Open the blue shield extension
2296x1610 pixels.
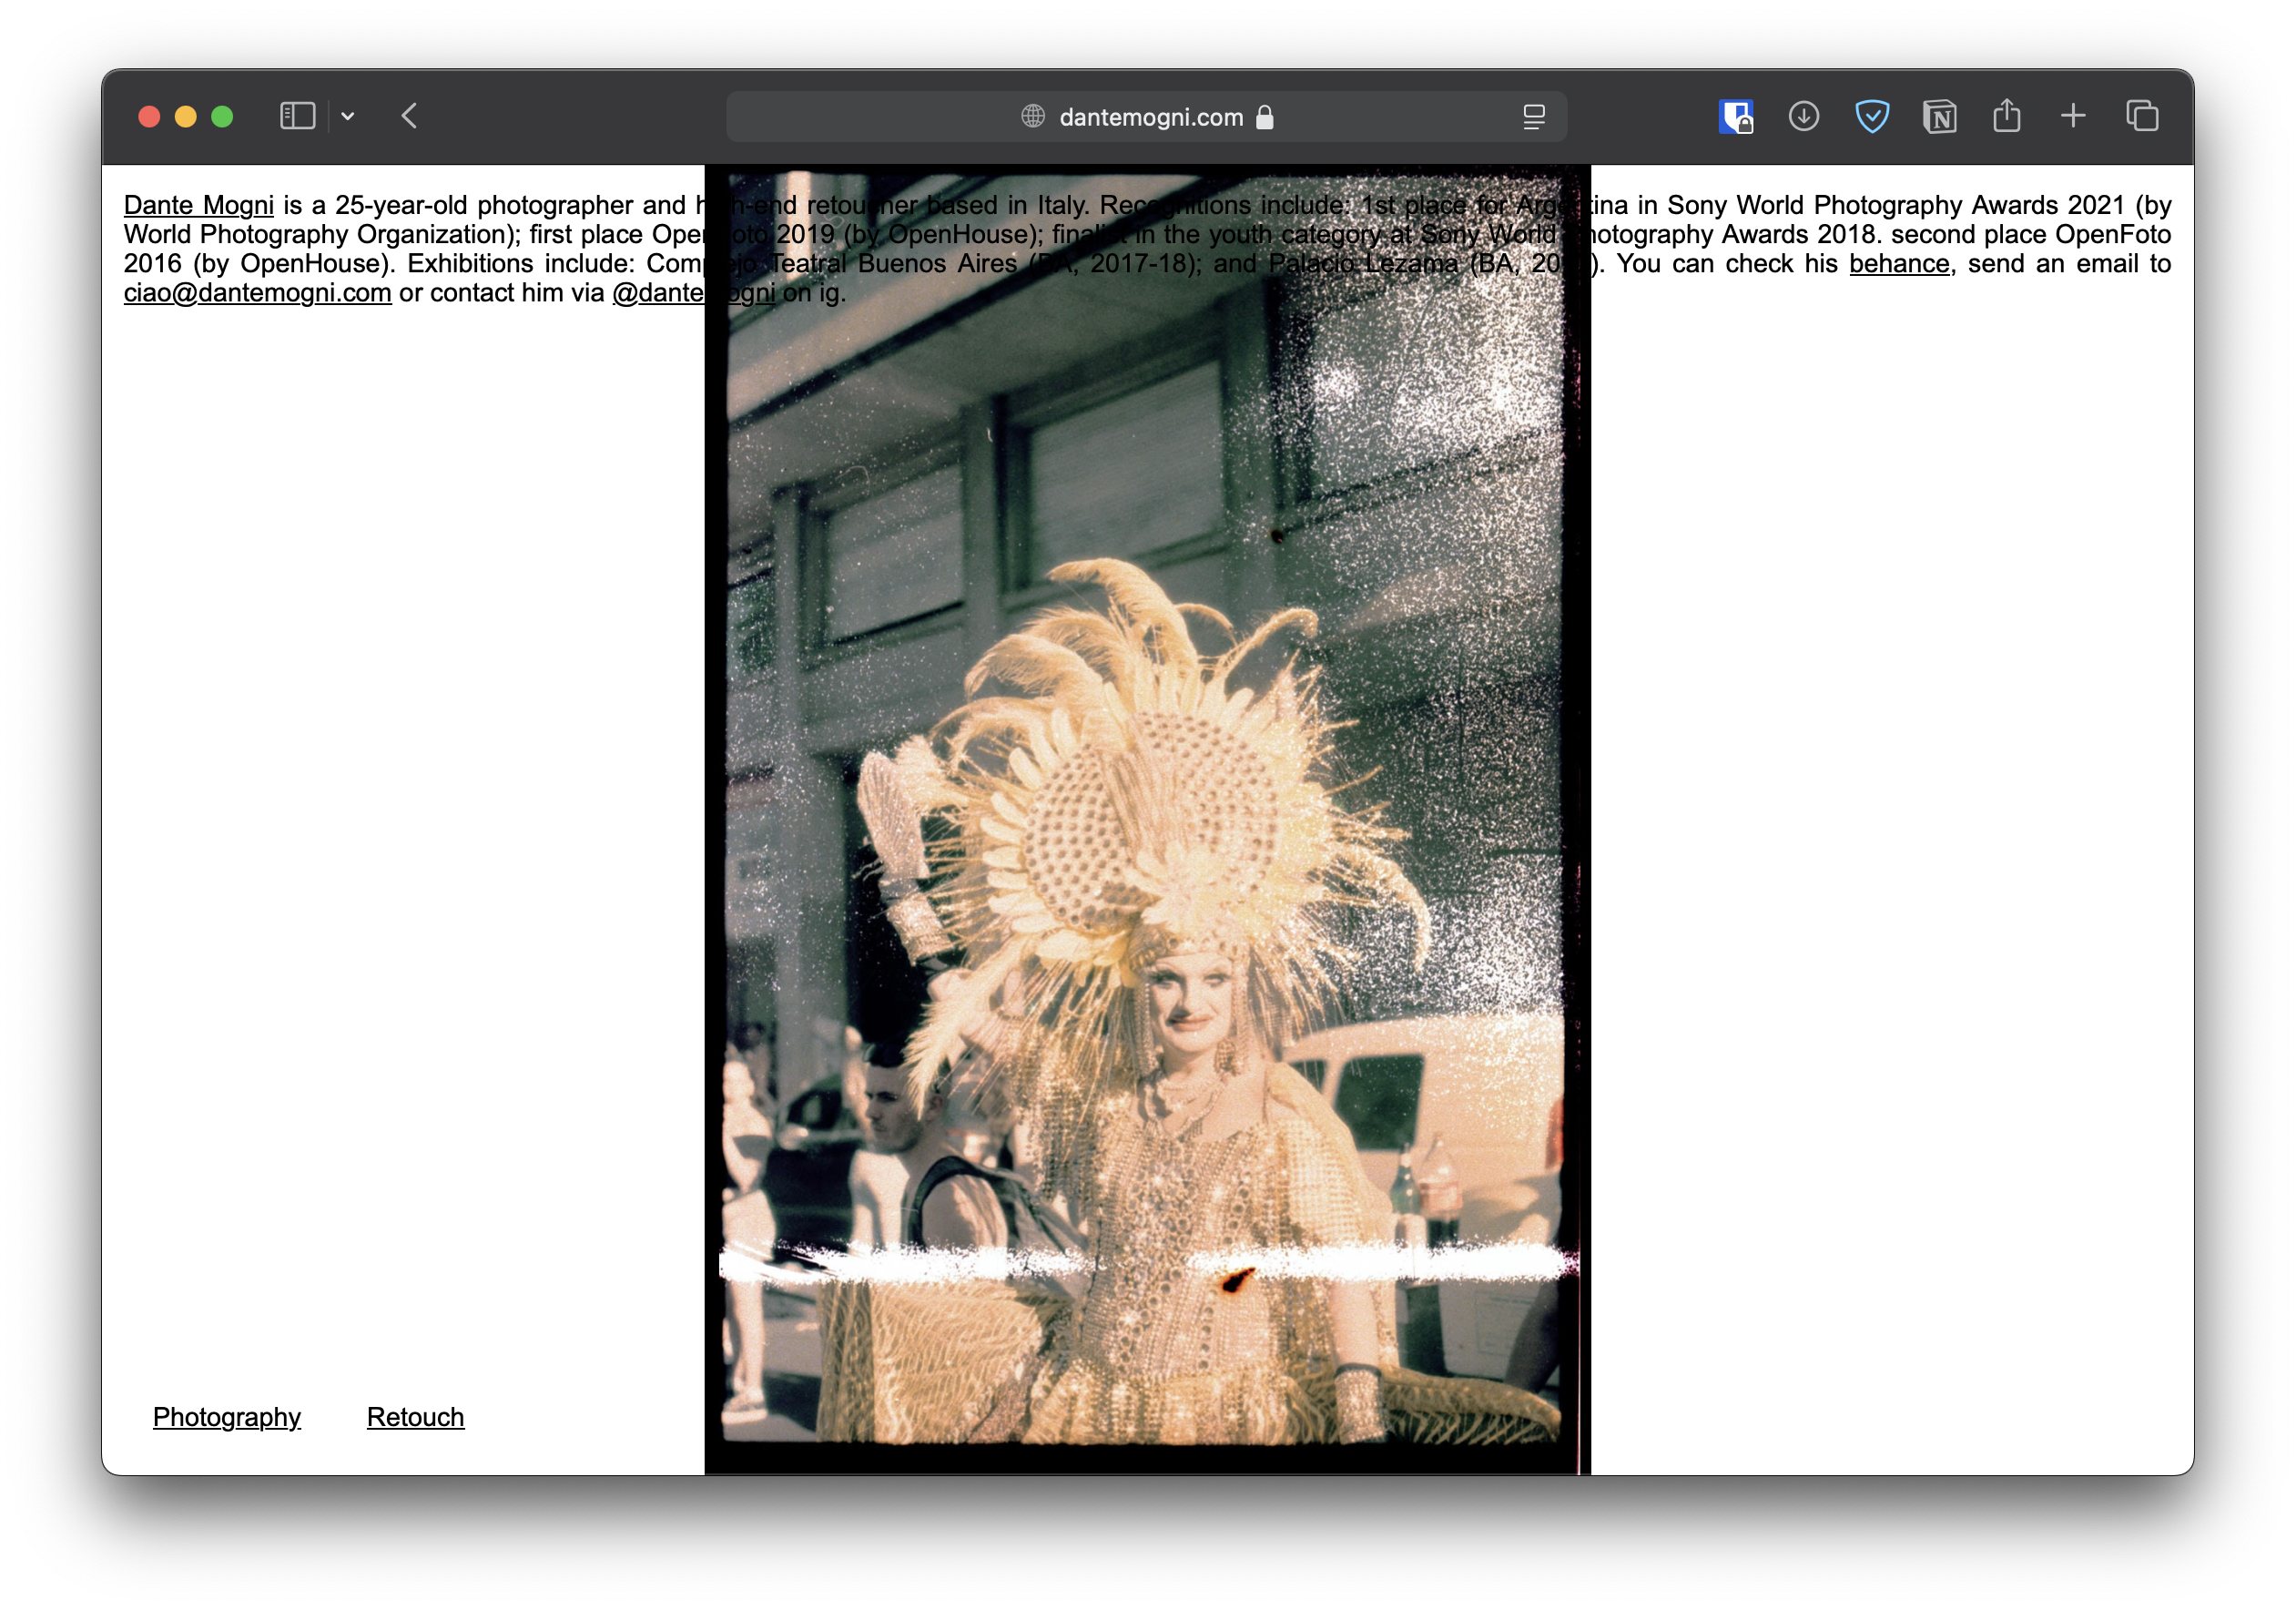1872,117
